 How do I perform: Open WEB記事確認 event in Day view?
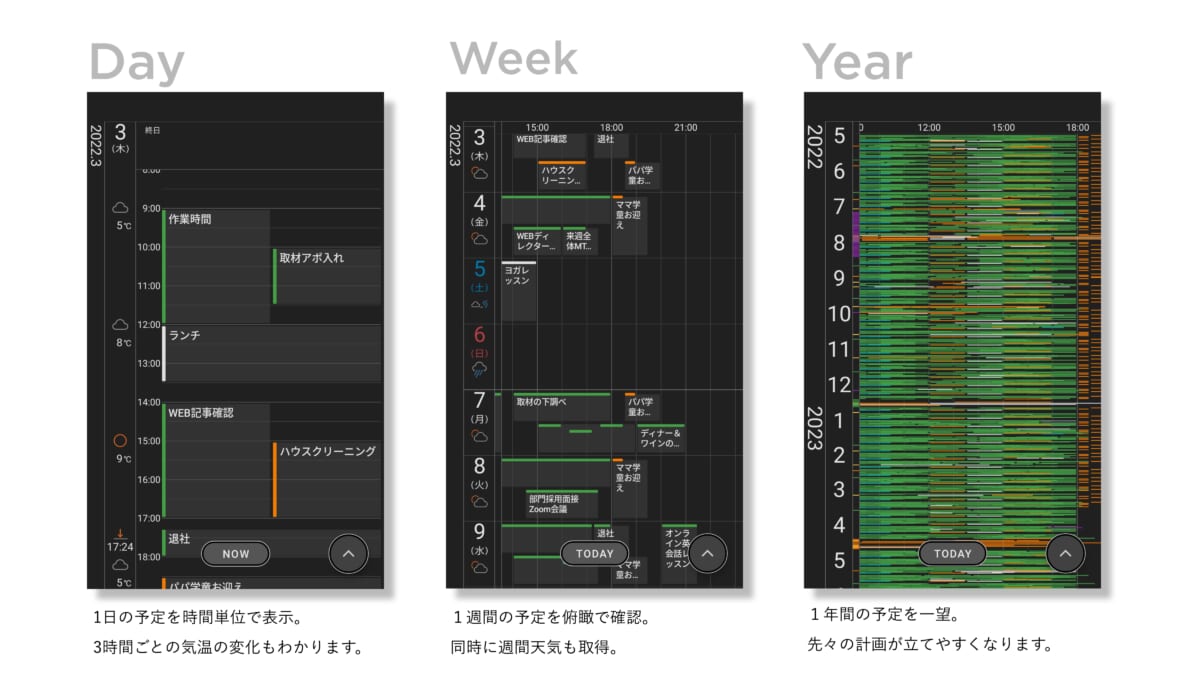(216, 460)
